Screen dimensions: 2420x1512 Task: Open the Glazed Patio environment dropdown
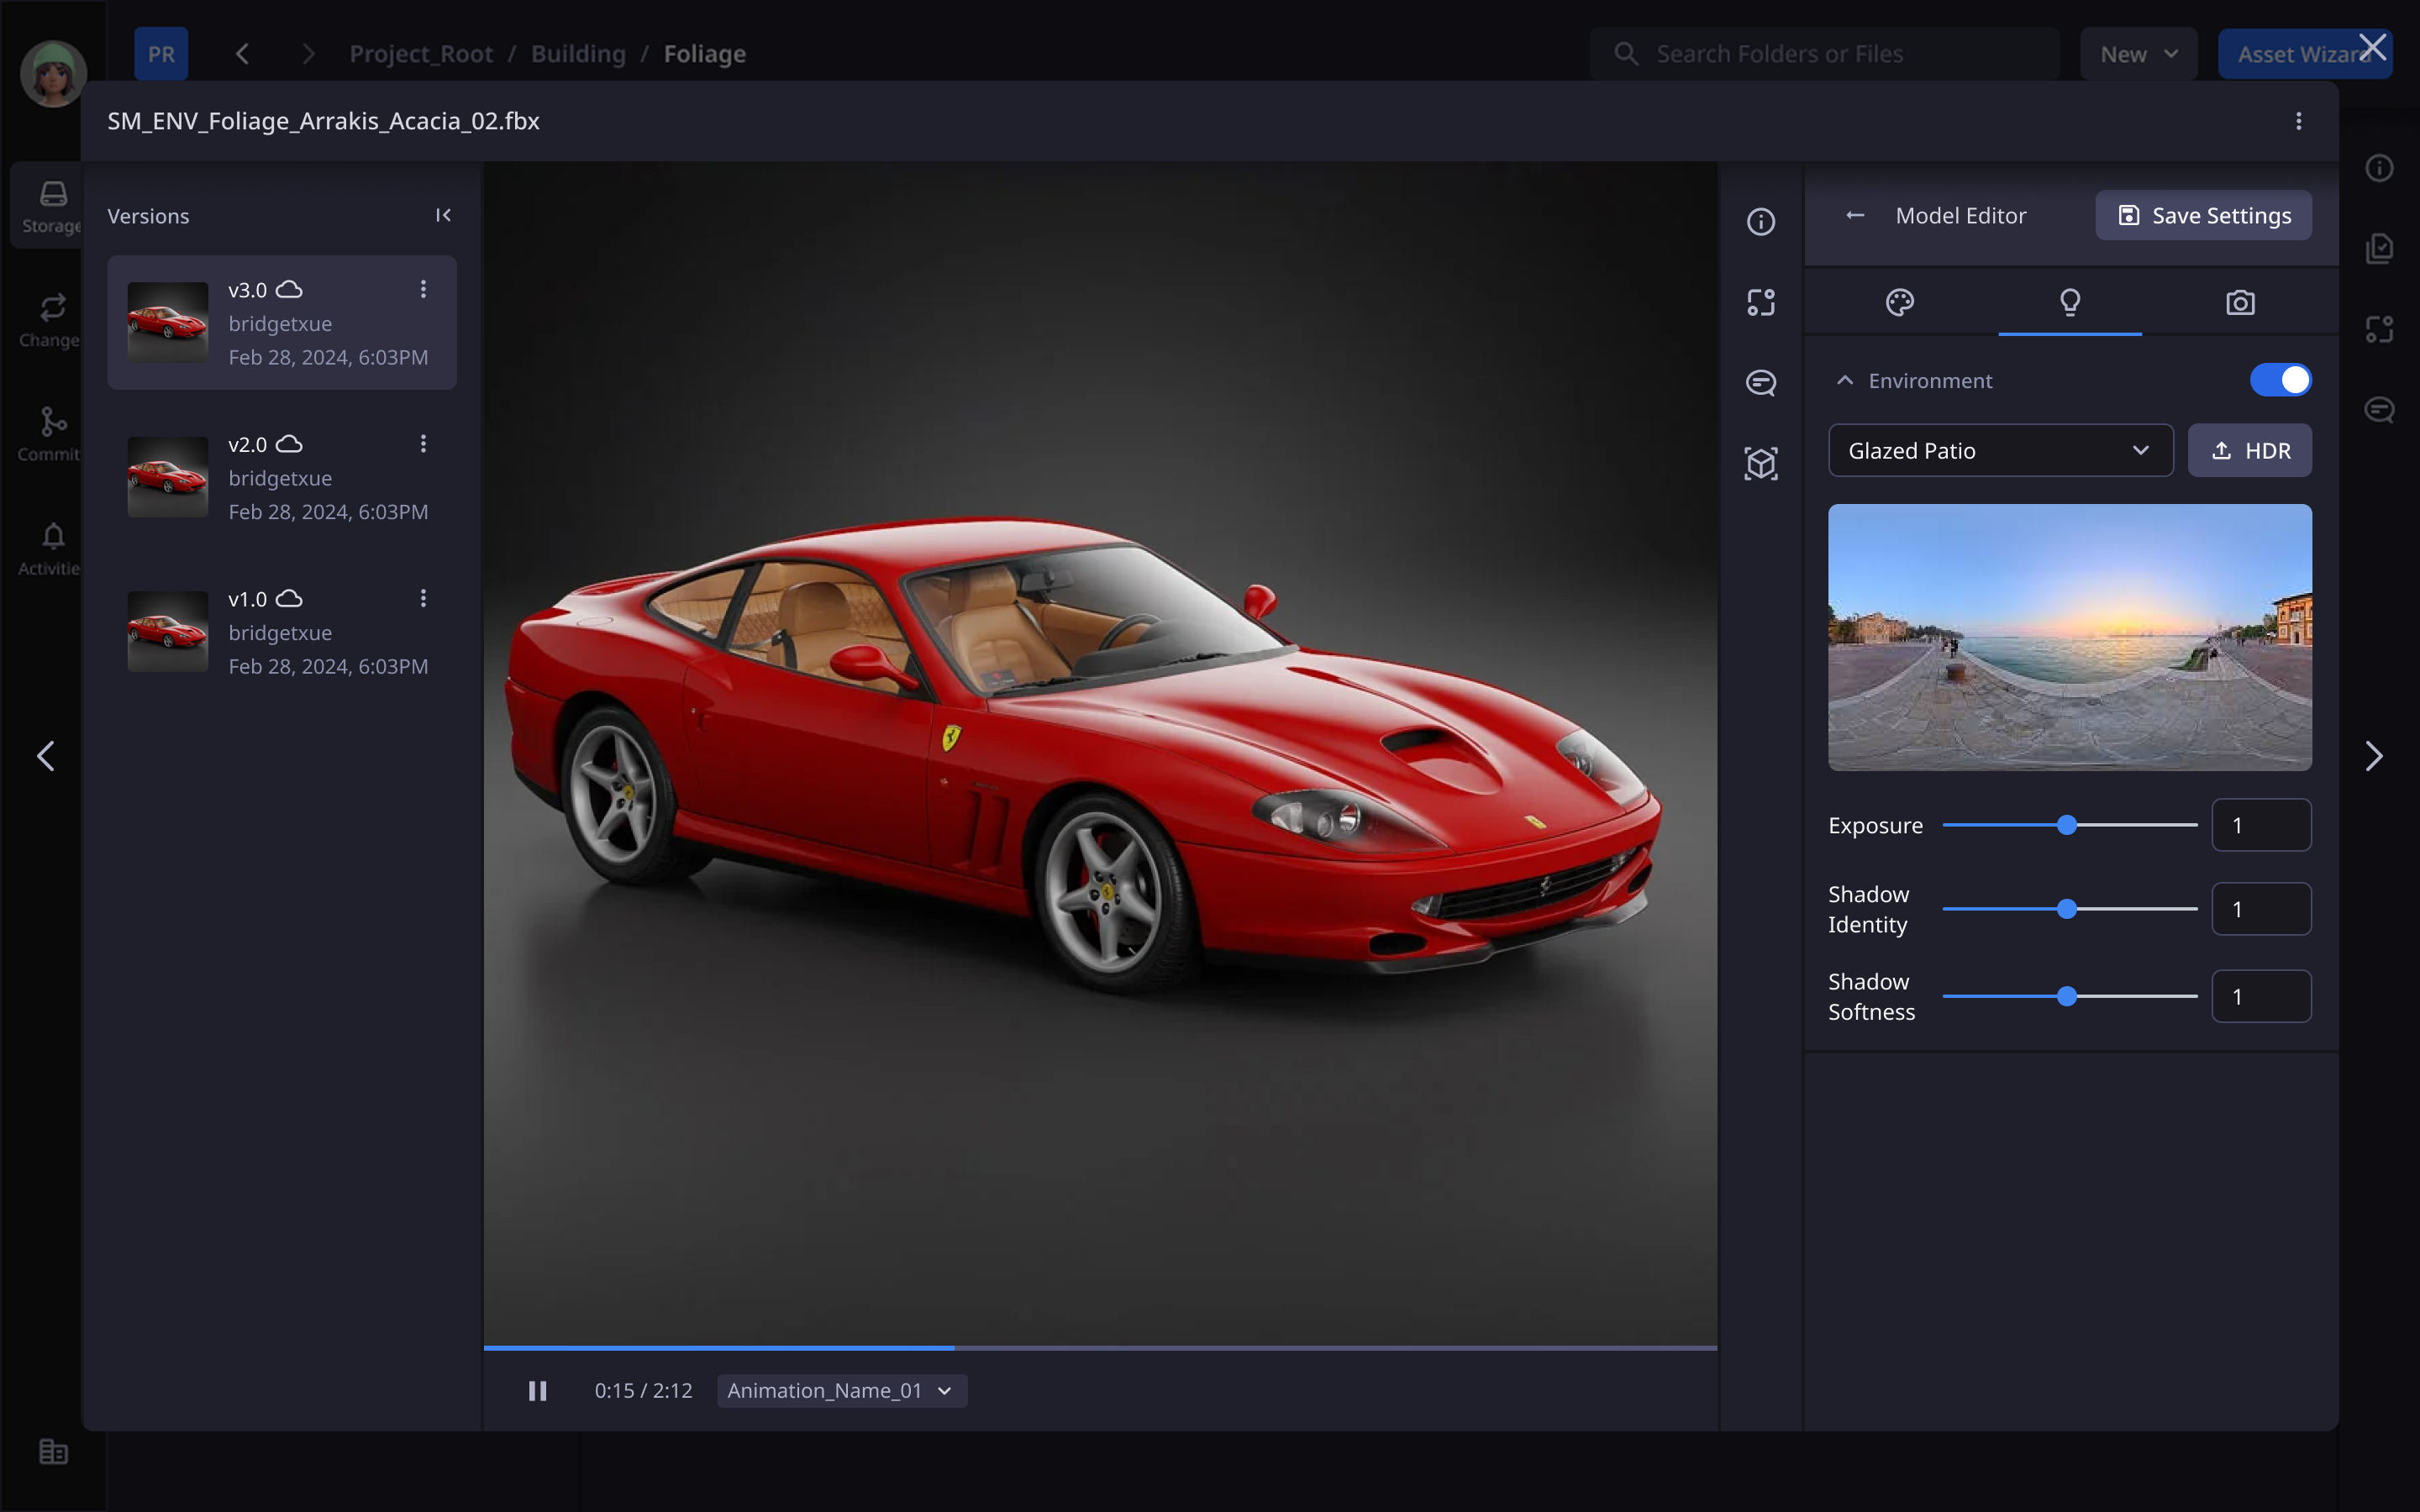coord(2000,450)
